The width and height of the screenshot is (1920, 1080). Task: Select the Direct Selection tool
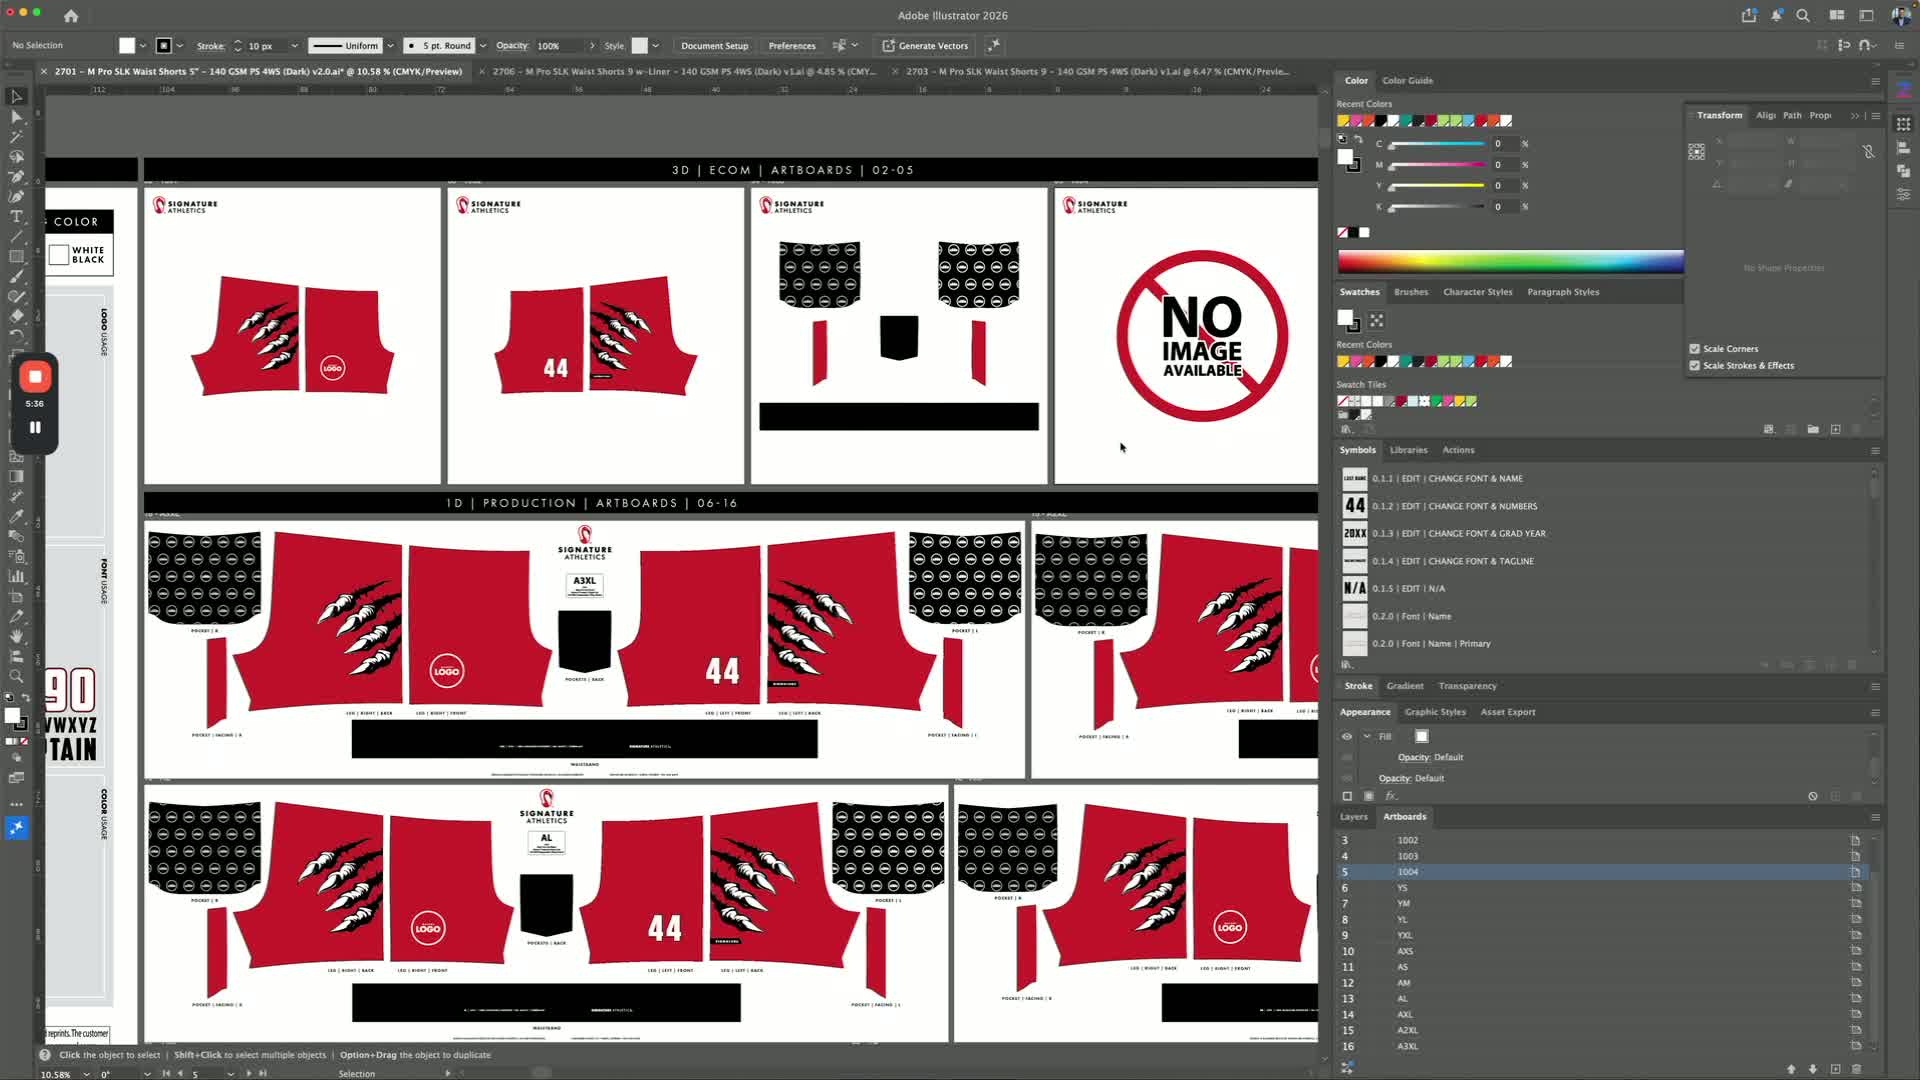tap(16, 117)
